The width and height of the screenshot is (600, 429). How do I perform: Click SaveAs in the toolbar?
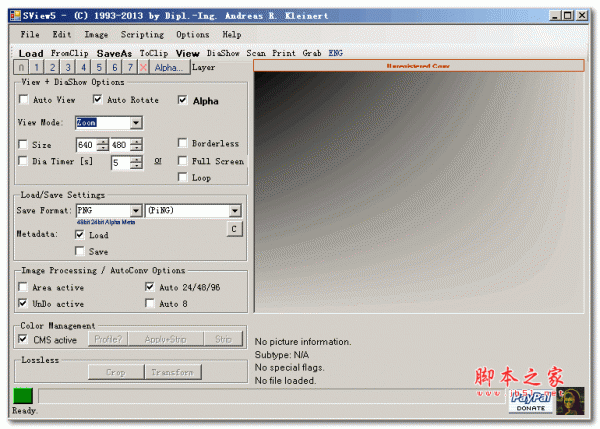coord(114,54)
